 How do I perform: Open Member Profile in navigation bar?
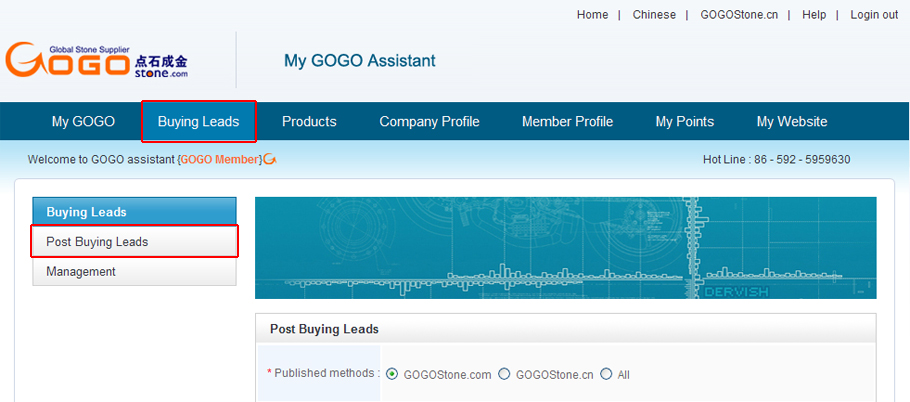click(567, 122)
